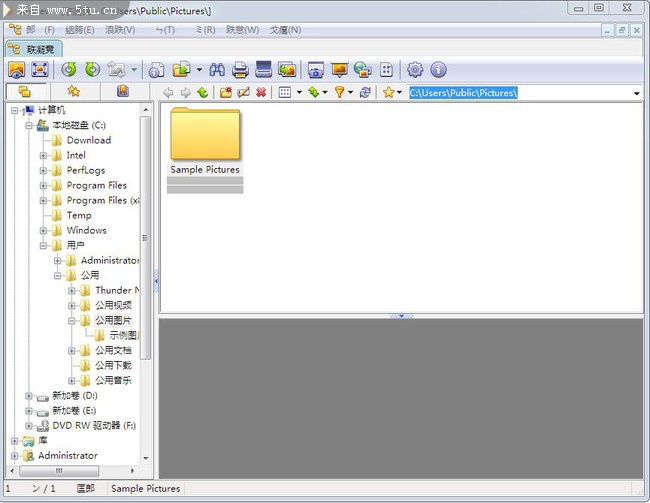Viewport: 650px width, 503px height.
Task: Open search with the binoculars icon
Action: point(217,70)
